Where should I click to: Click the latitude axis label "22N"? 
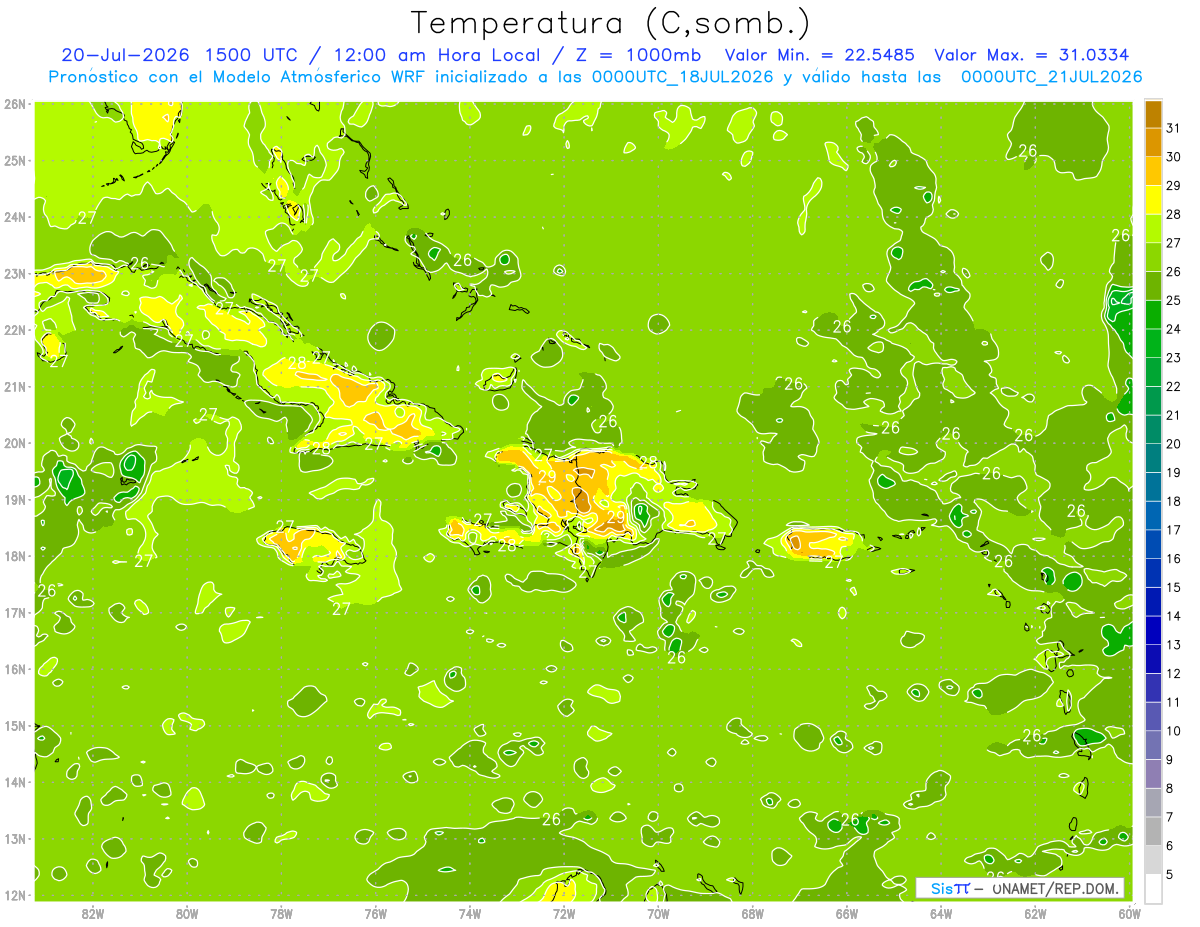[15, 330]
